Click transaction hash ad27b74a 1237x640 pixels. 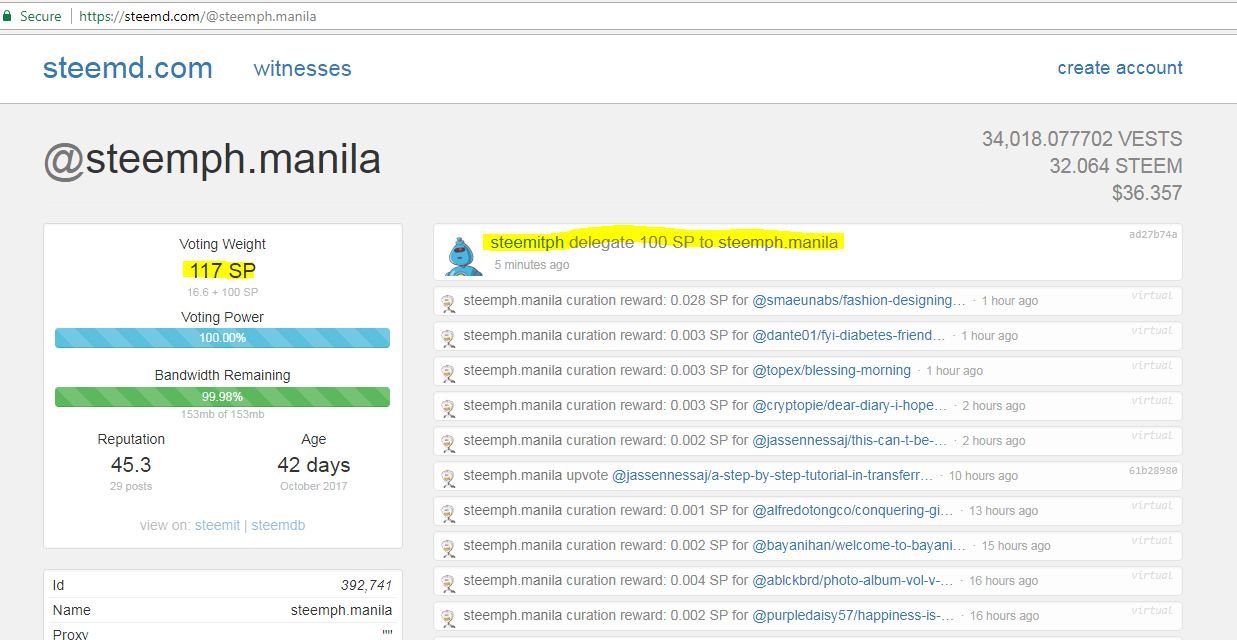coord(1153,234)
